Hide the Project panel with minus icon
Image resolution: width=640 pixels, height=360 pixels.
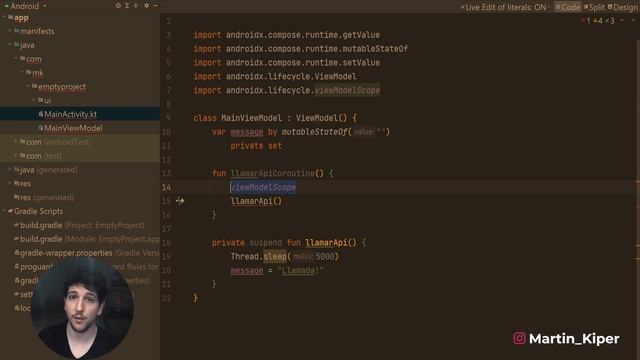coord(155,6)
